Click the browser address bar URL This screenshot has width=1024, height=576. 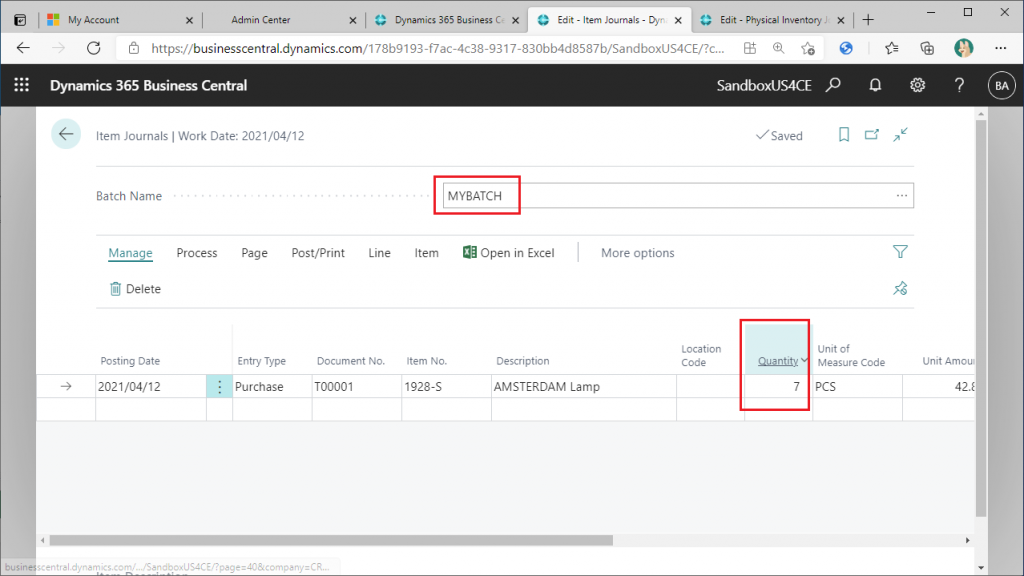pos(438,48)
